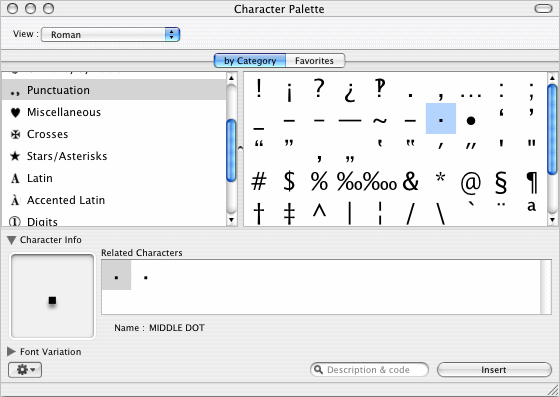
Task: Pick the at sign character
Action: pyautogui.click(x=471, y=183)
